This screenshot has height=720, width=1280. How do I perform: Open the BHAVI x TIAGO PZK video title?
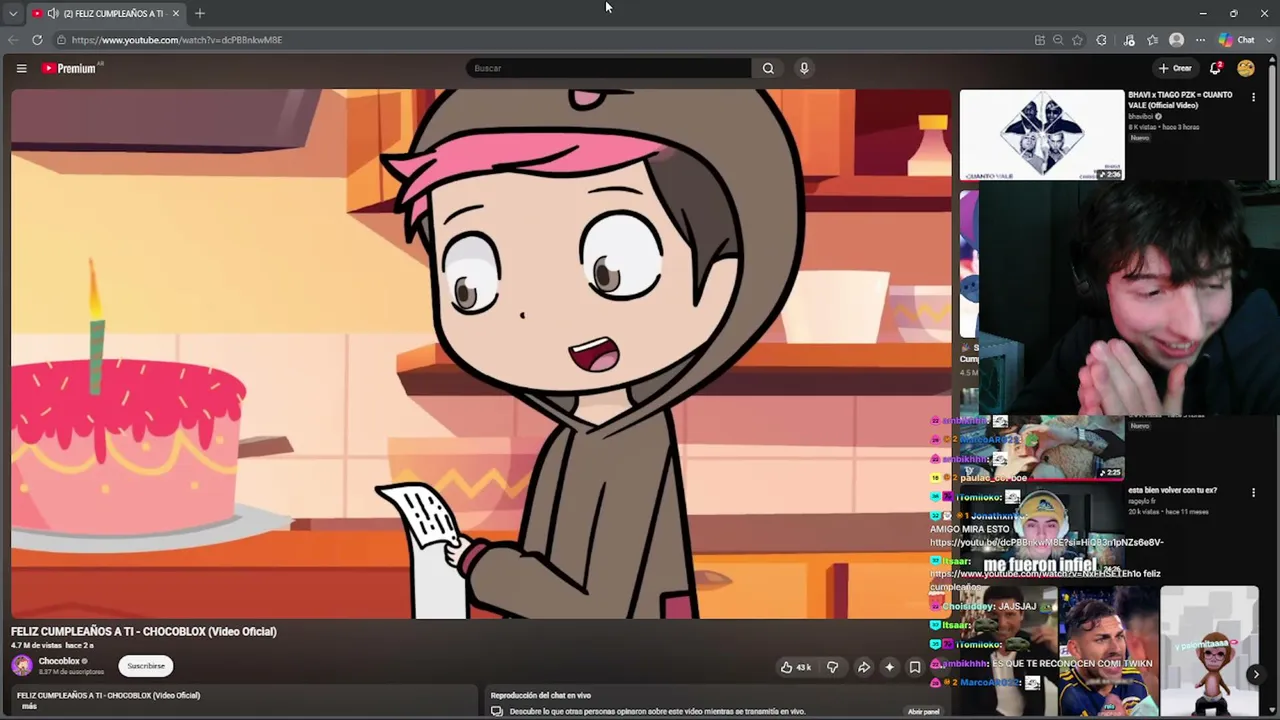pos(1180,100)
